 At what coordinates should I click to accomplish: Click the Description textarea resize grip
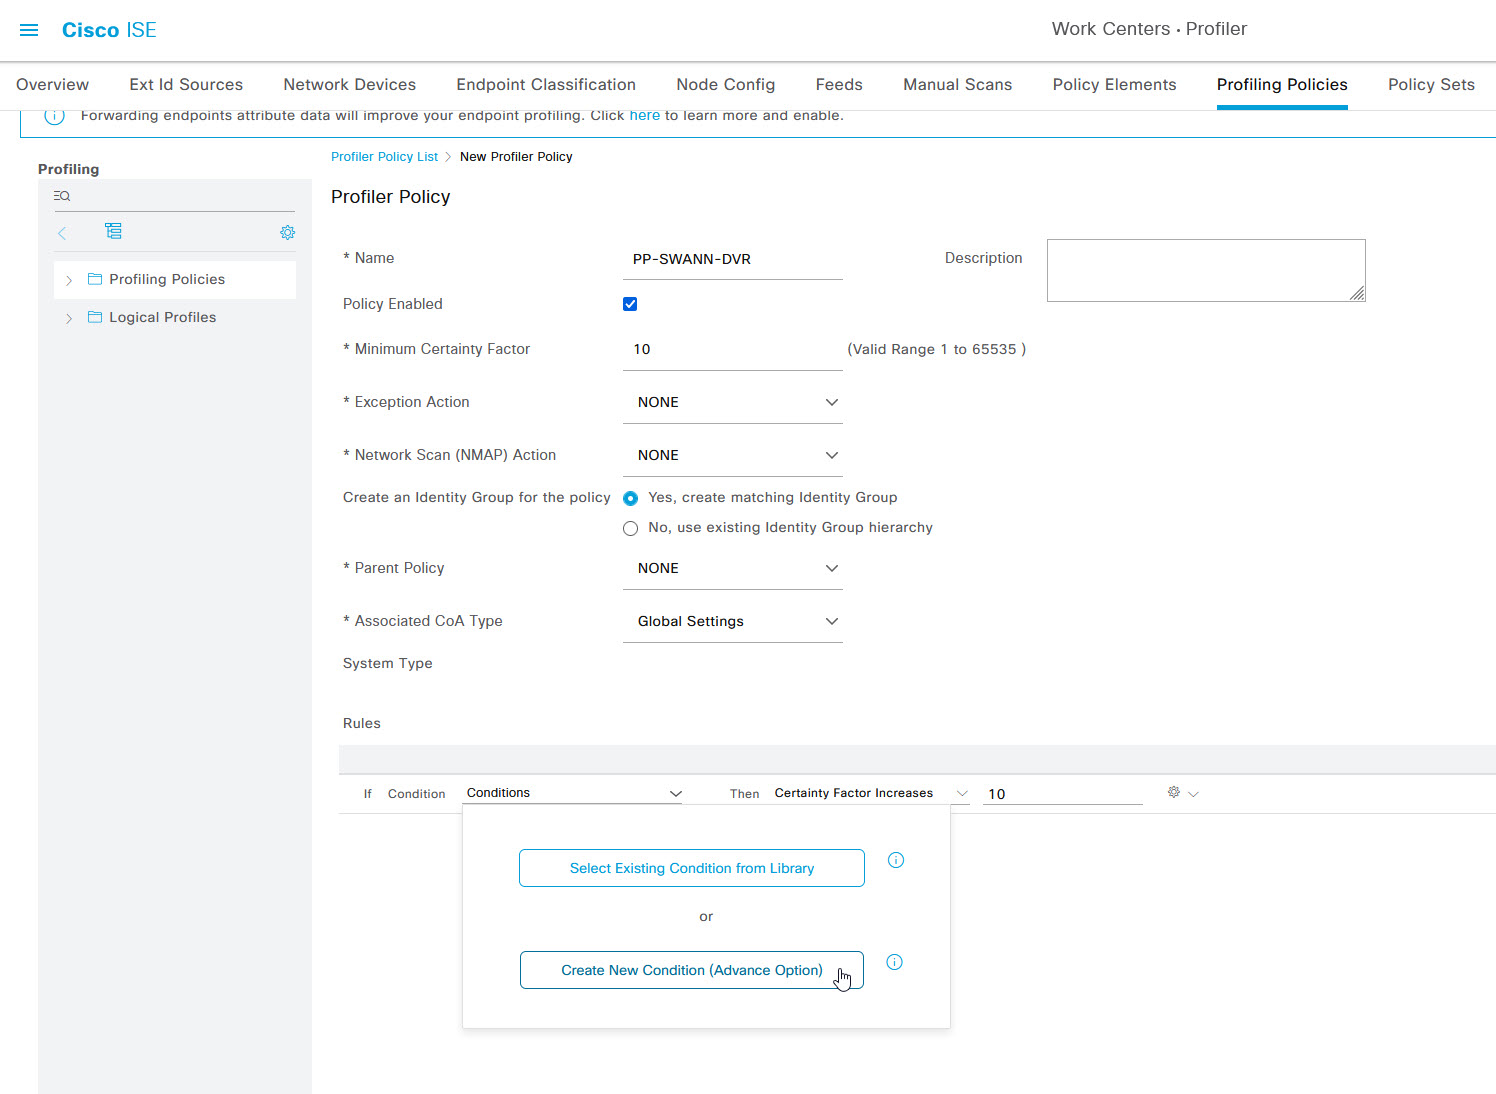pyautogui.click(x=1357, y=293)
